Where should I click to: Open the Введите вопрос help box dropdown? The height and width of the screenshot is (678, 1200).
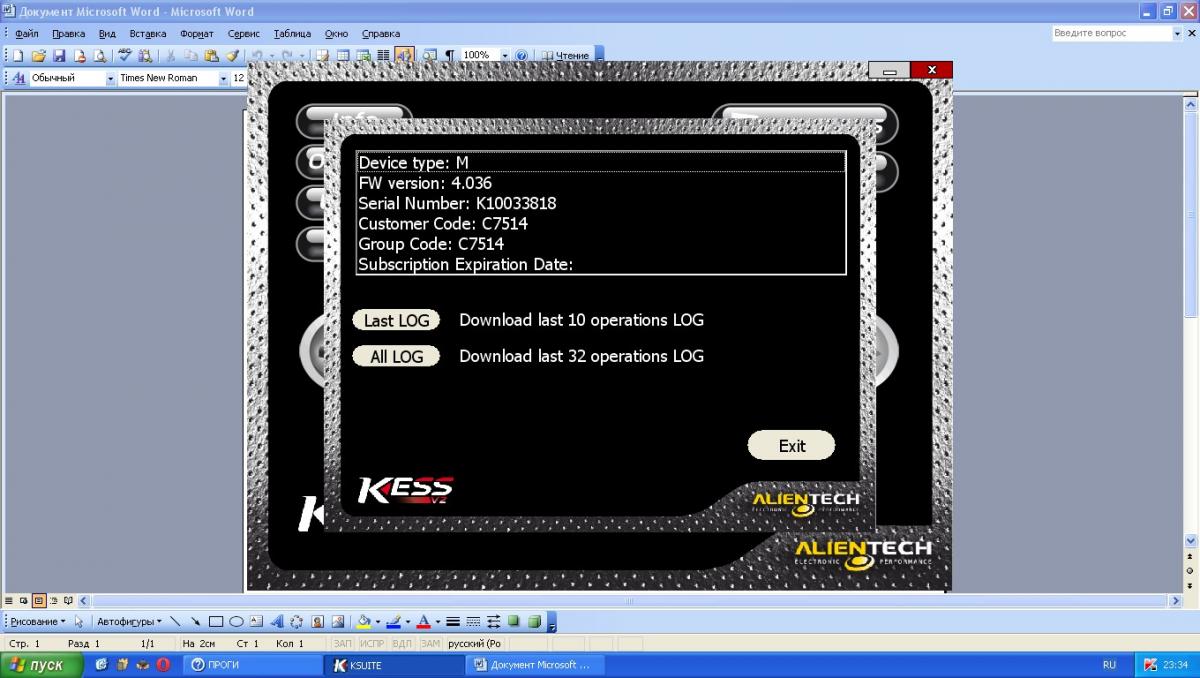click(x=1177, y=33)
